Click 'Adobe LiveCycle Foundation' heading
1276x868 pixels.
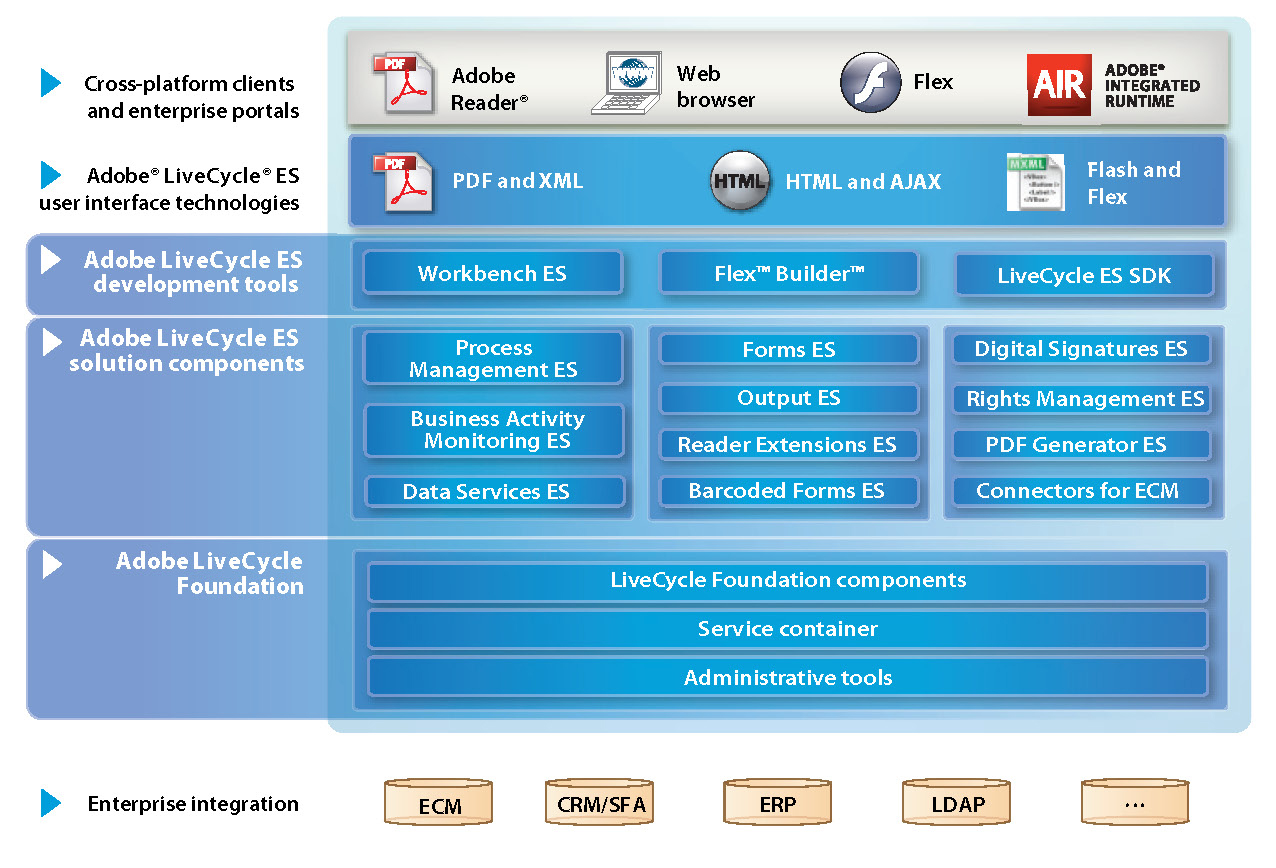pyautogui.click(x=209, y=573)
